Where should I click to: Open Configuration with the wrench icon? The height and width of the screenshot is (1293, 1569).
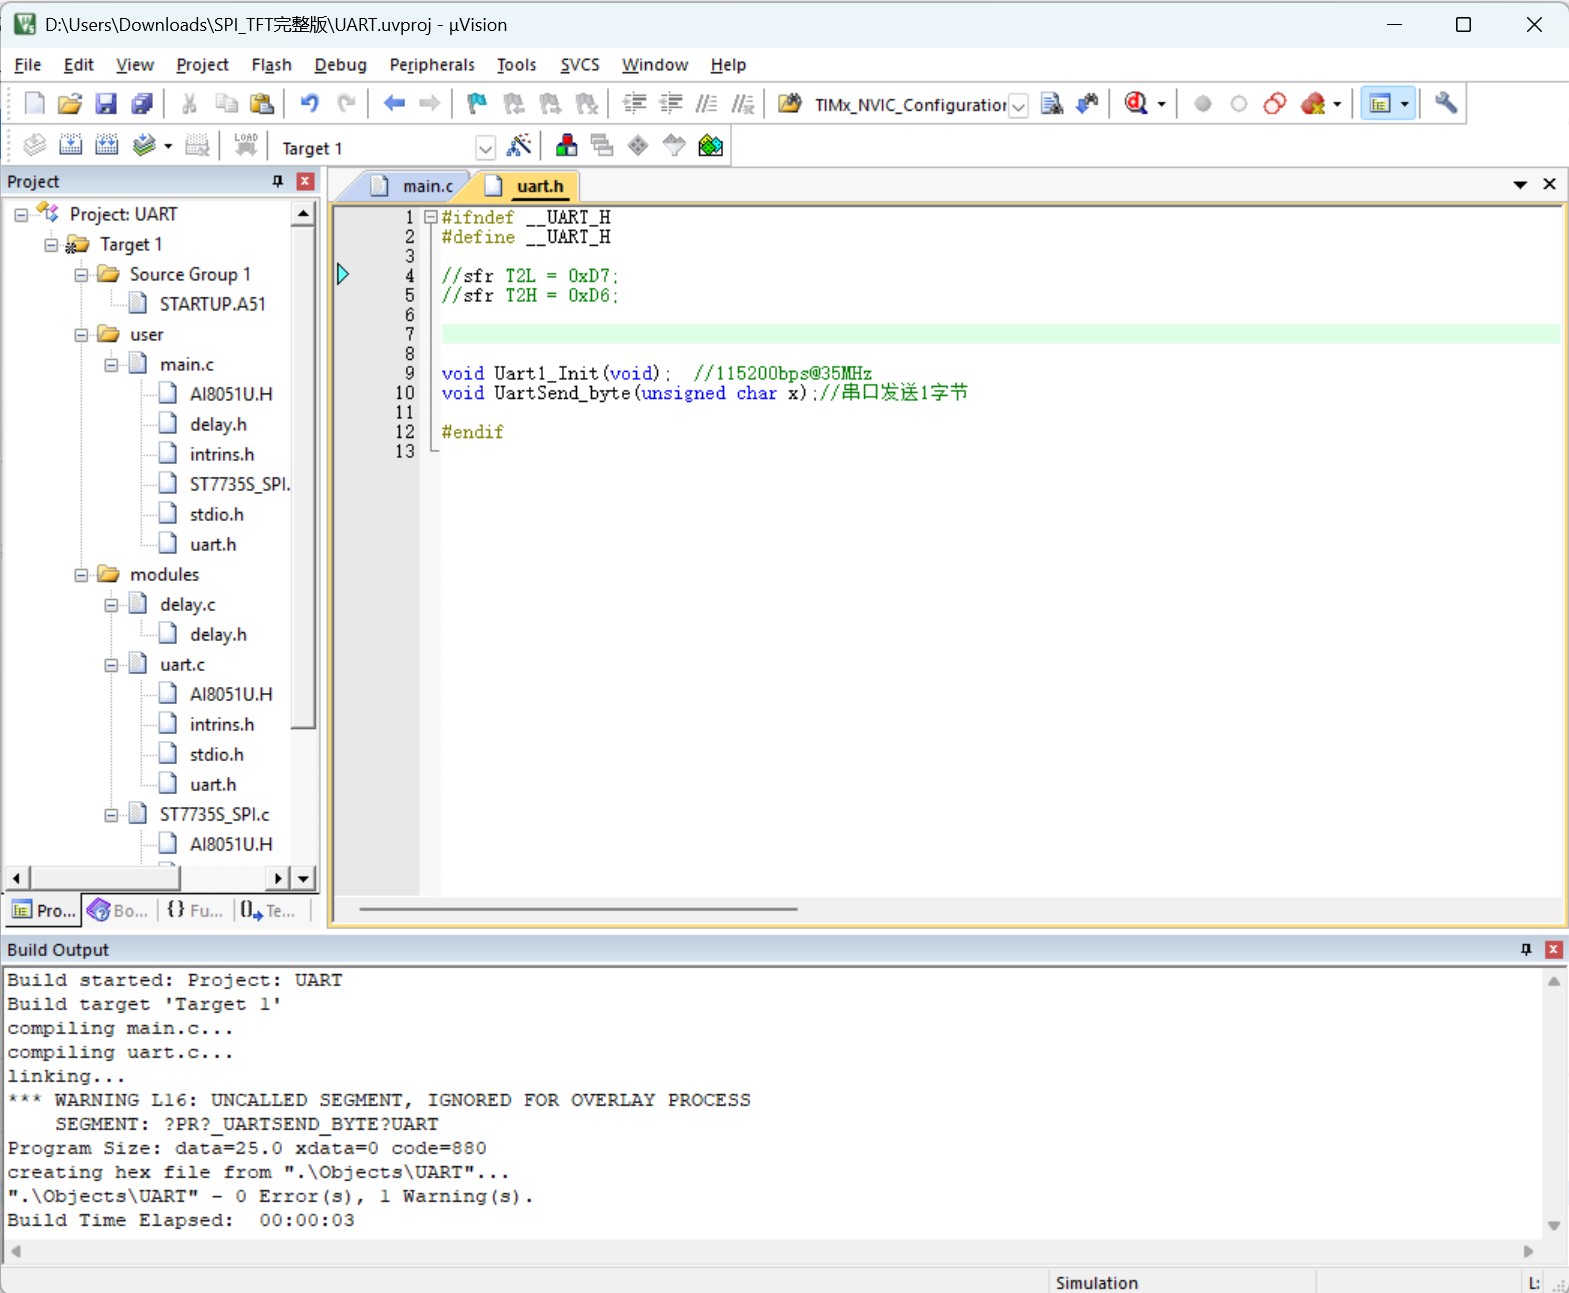point(1446,103)
